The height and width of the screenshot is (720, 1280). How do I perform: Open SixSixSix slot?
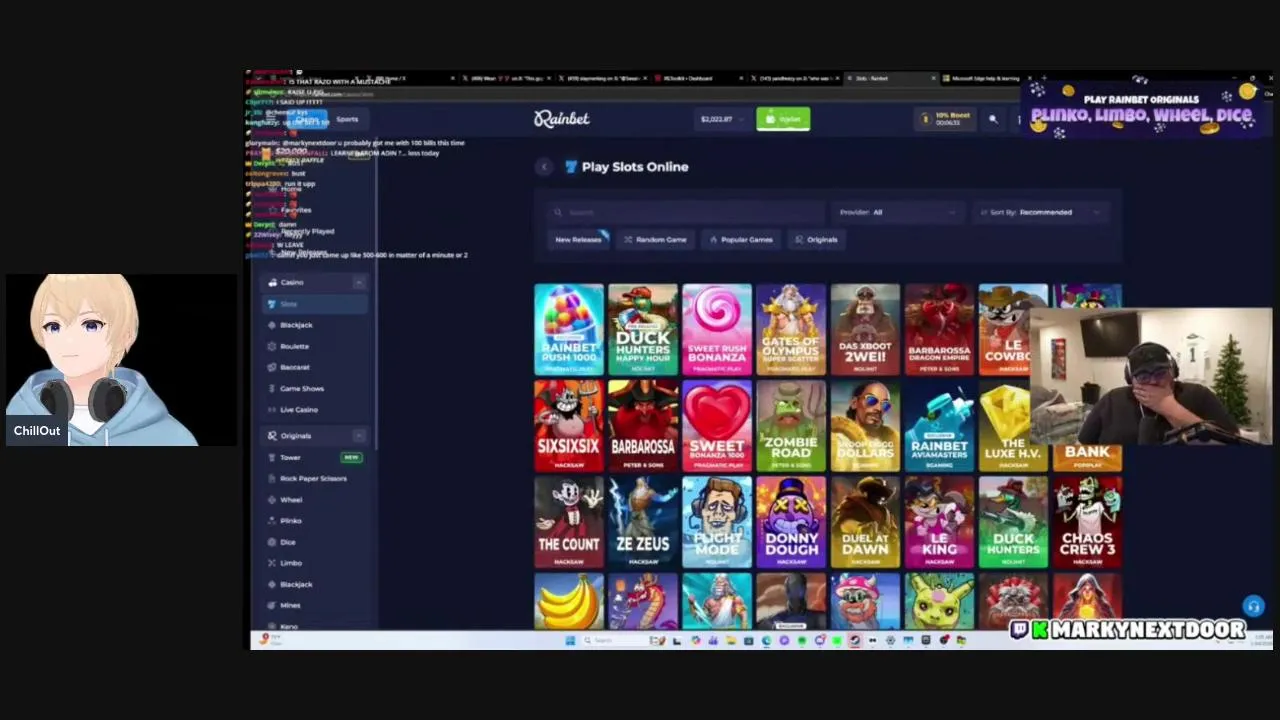click(569, 426)
